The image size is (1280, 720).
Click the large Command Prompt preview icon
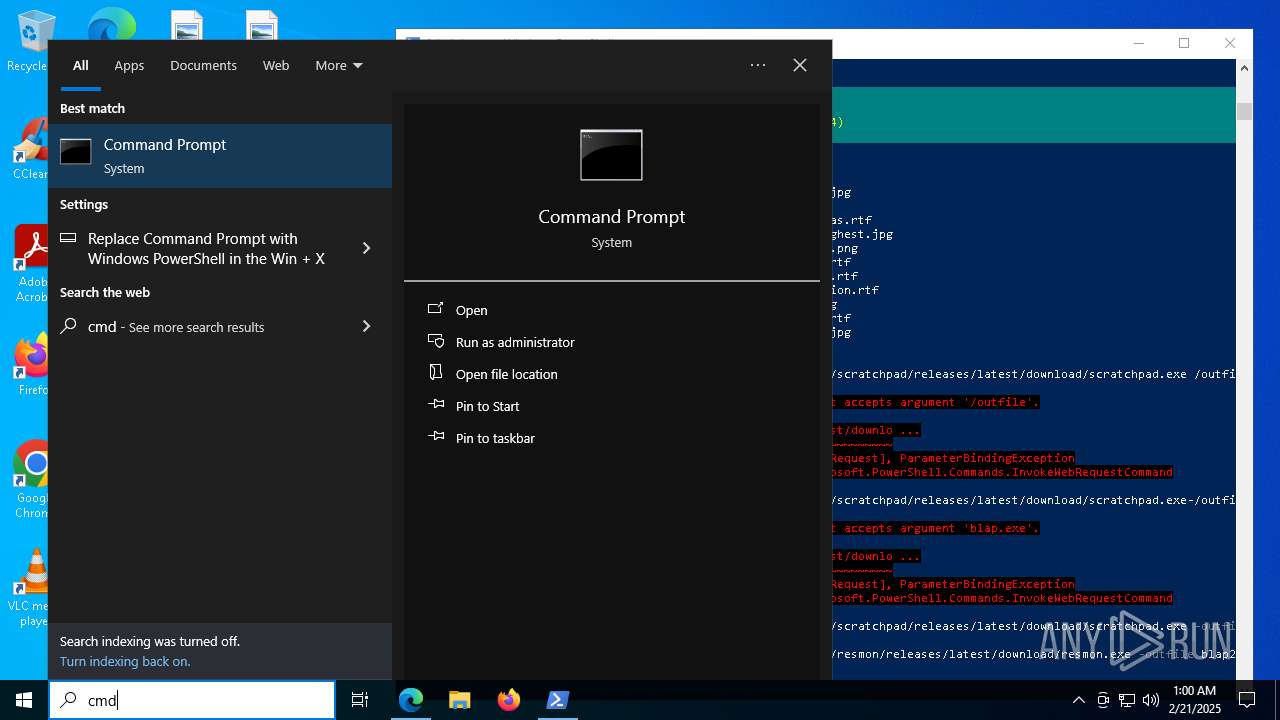611,155
